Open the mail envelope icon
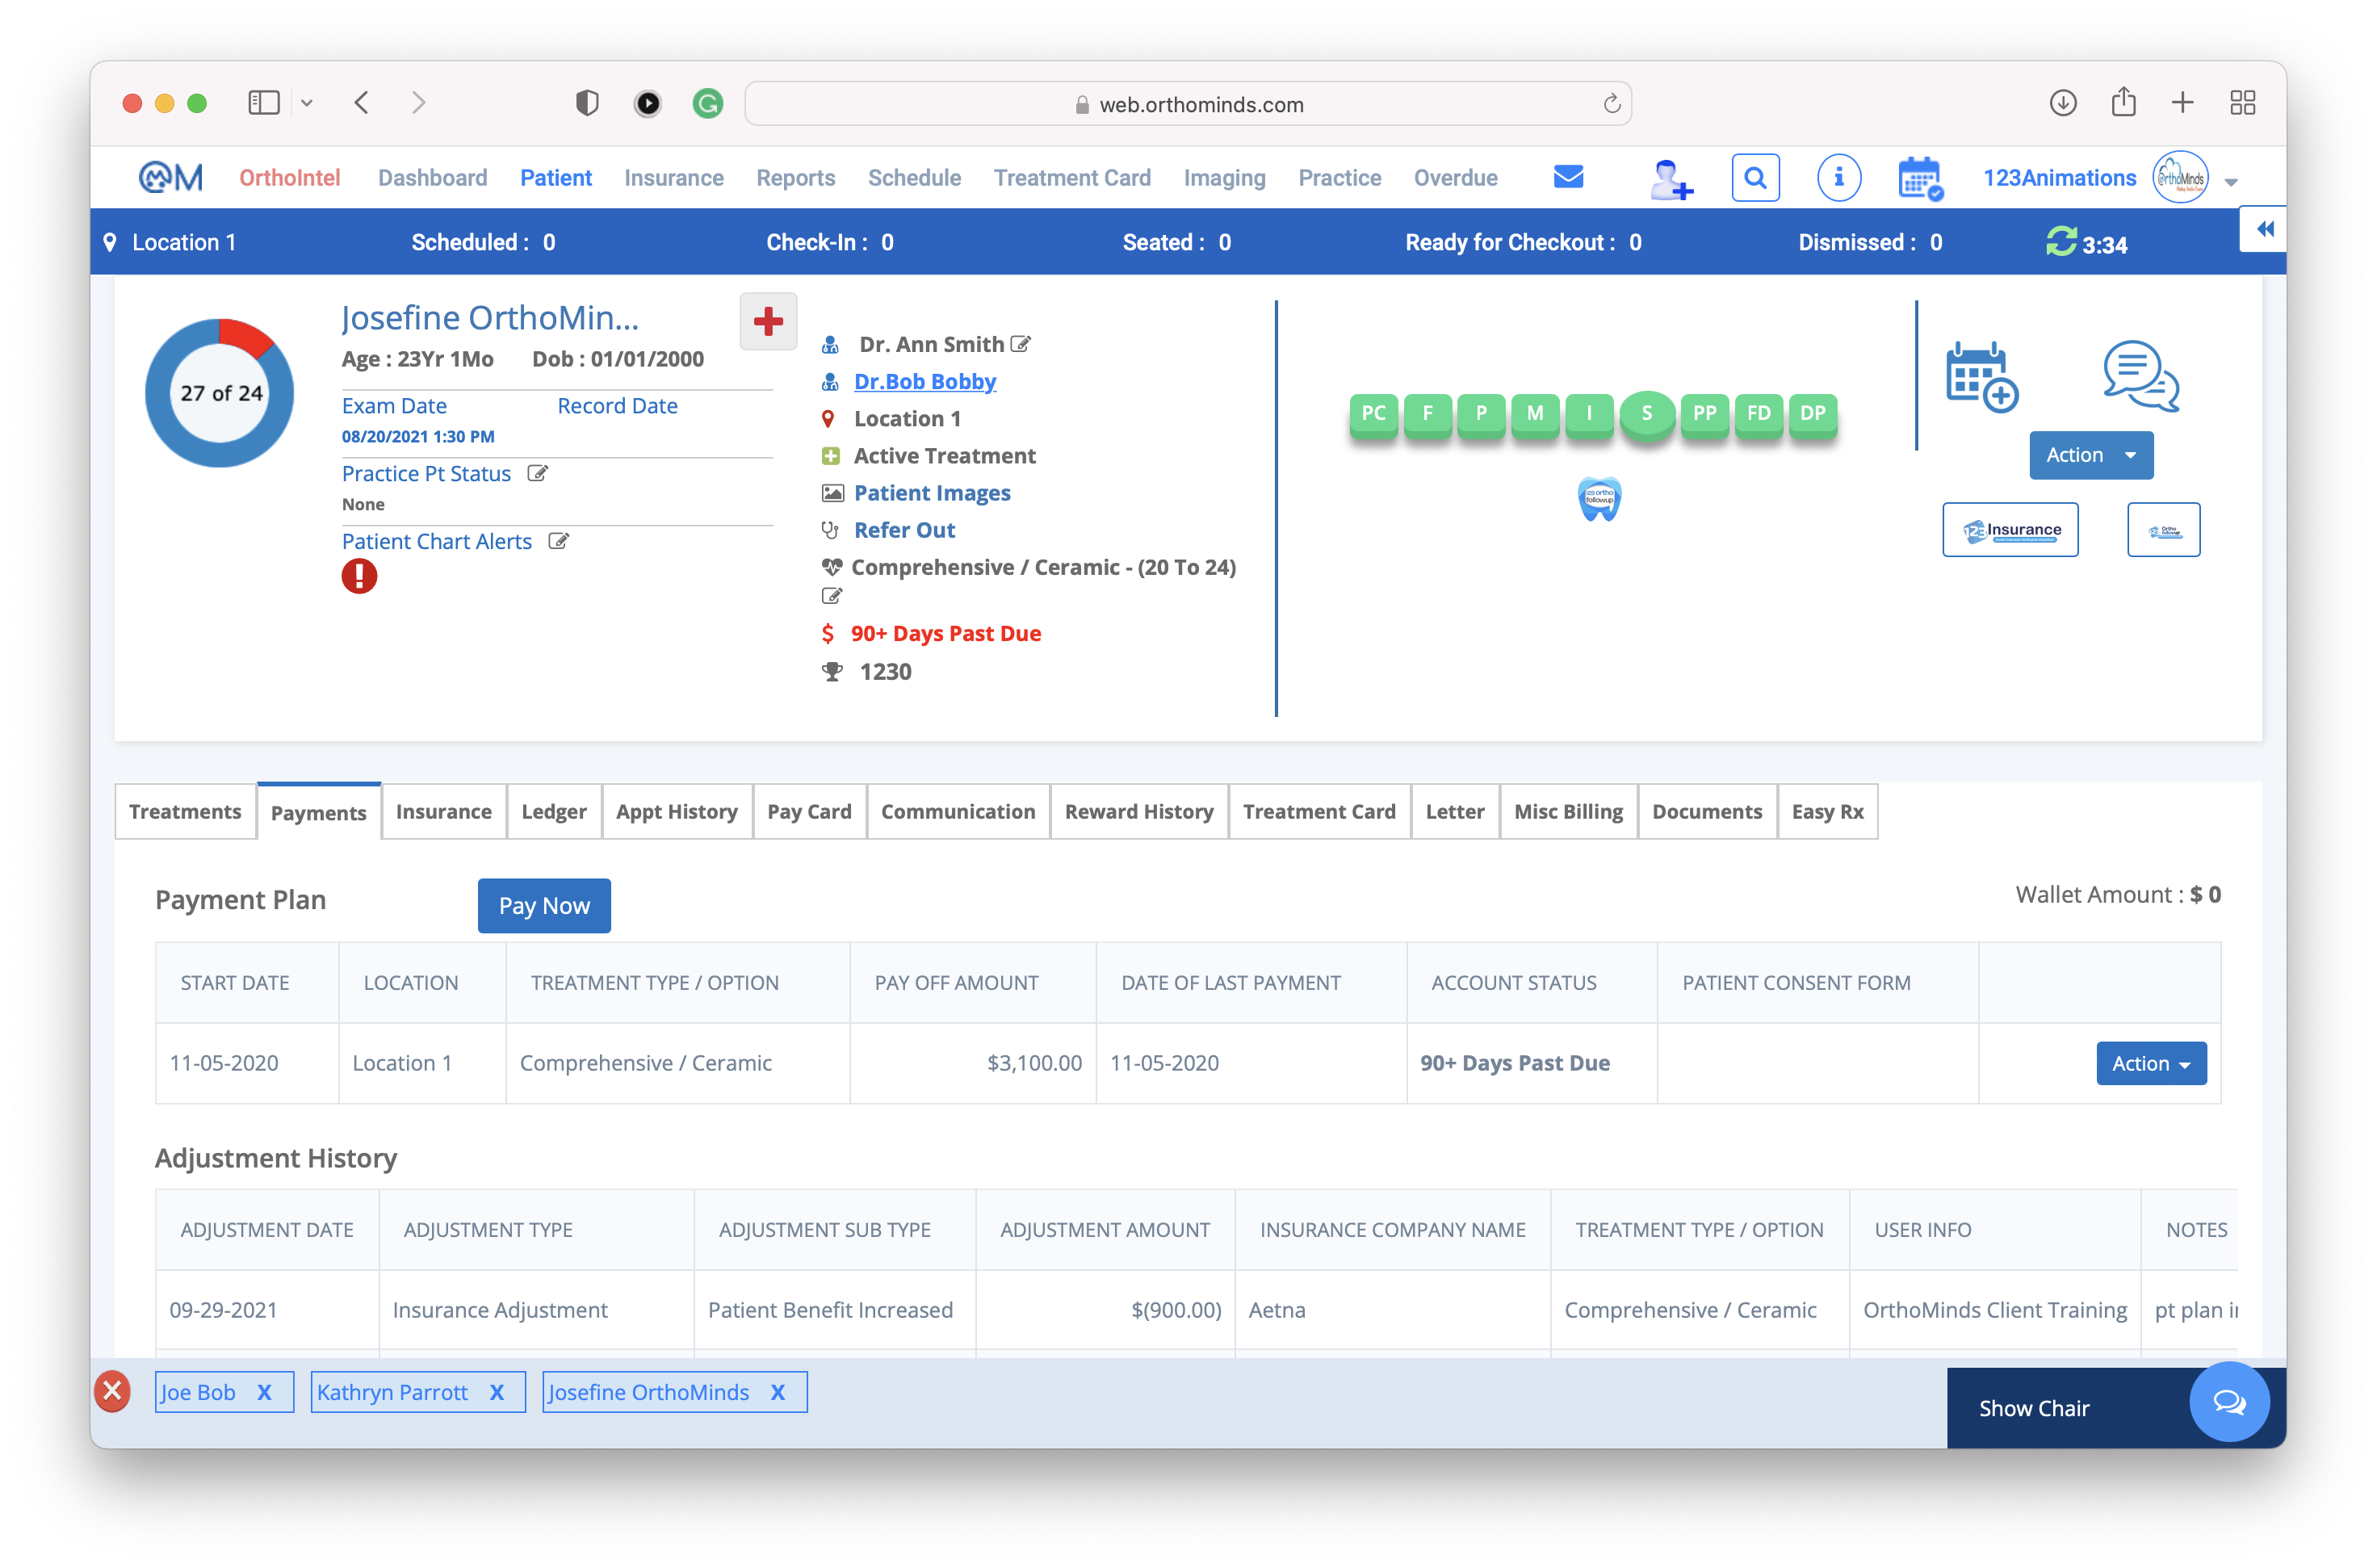The height and width of the screenshot is (1568, 2377). [1569, 177]
